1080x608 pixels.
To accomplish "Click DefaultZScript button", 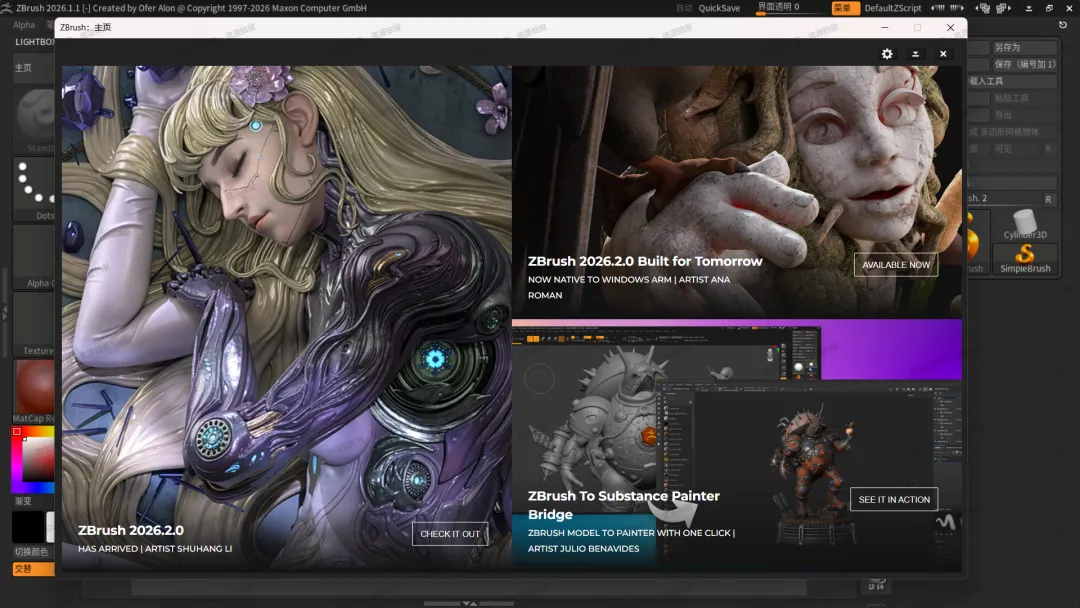I will [893, 8].
